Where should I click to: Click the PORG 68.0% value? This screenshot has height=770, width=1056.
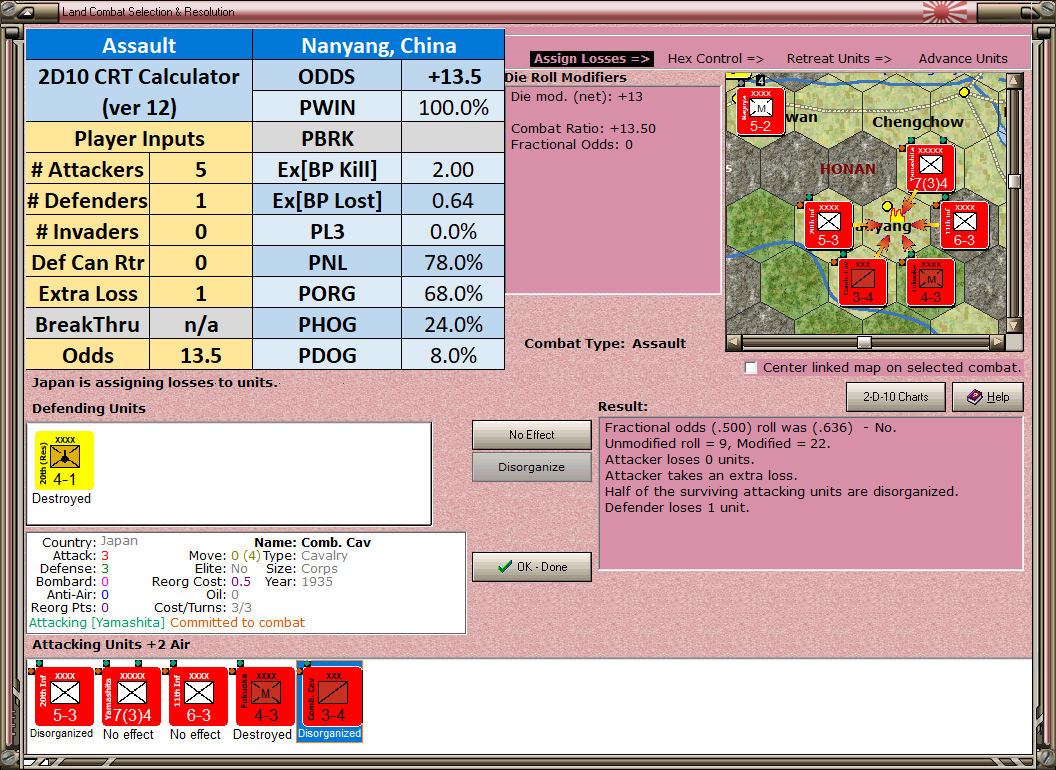(x=453, y=293)
